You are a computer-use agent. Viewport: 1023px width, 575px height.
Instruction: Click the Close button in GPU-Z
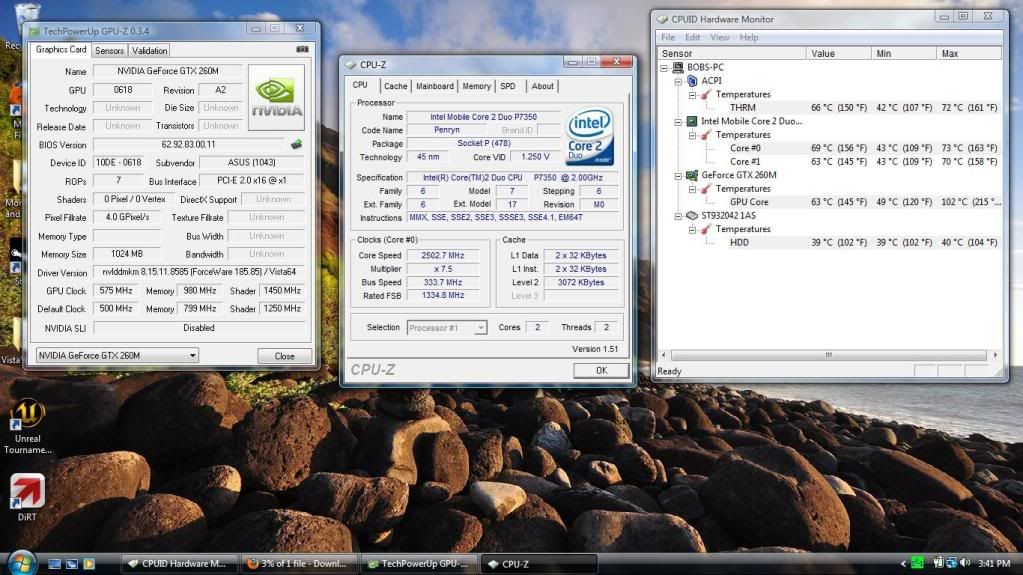point(284,356)
